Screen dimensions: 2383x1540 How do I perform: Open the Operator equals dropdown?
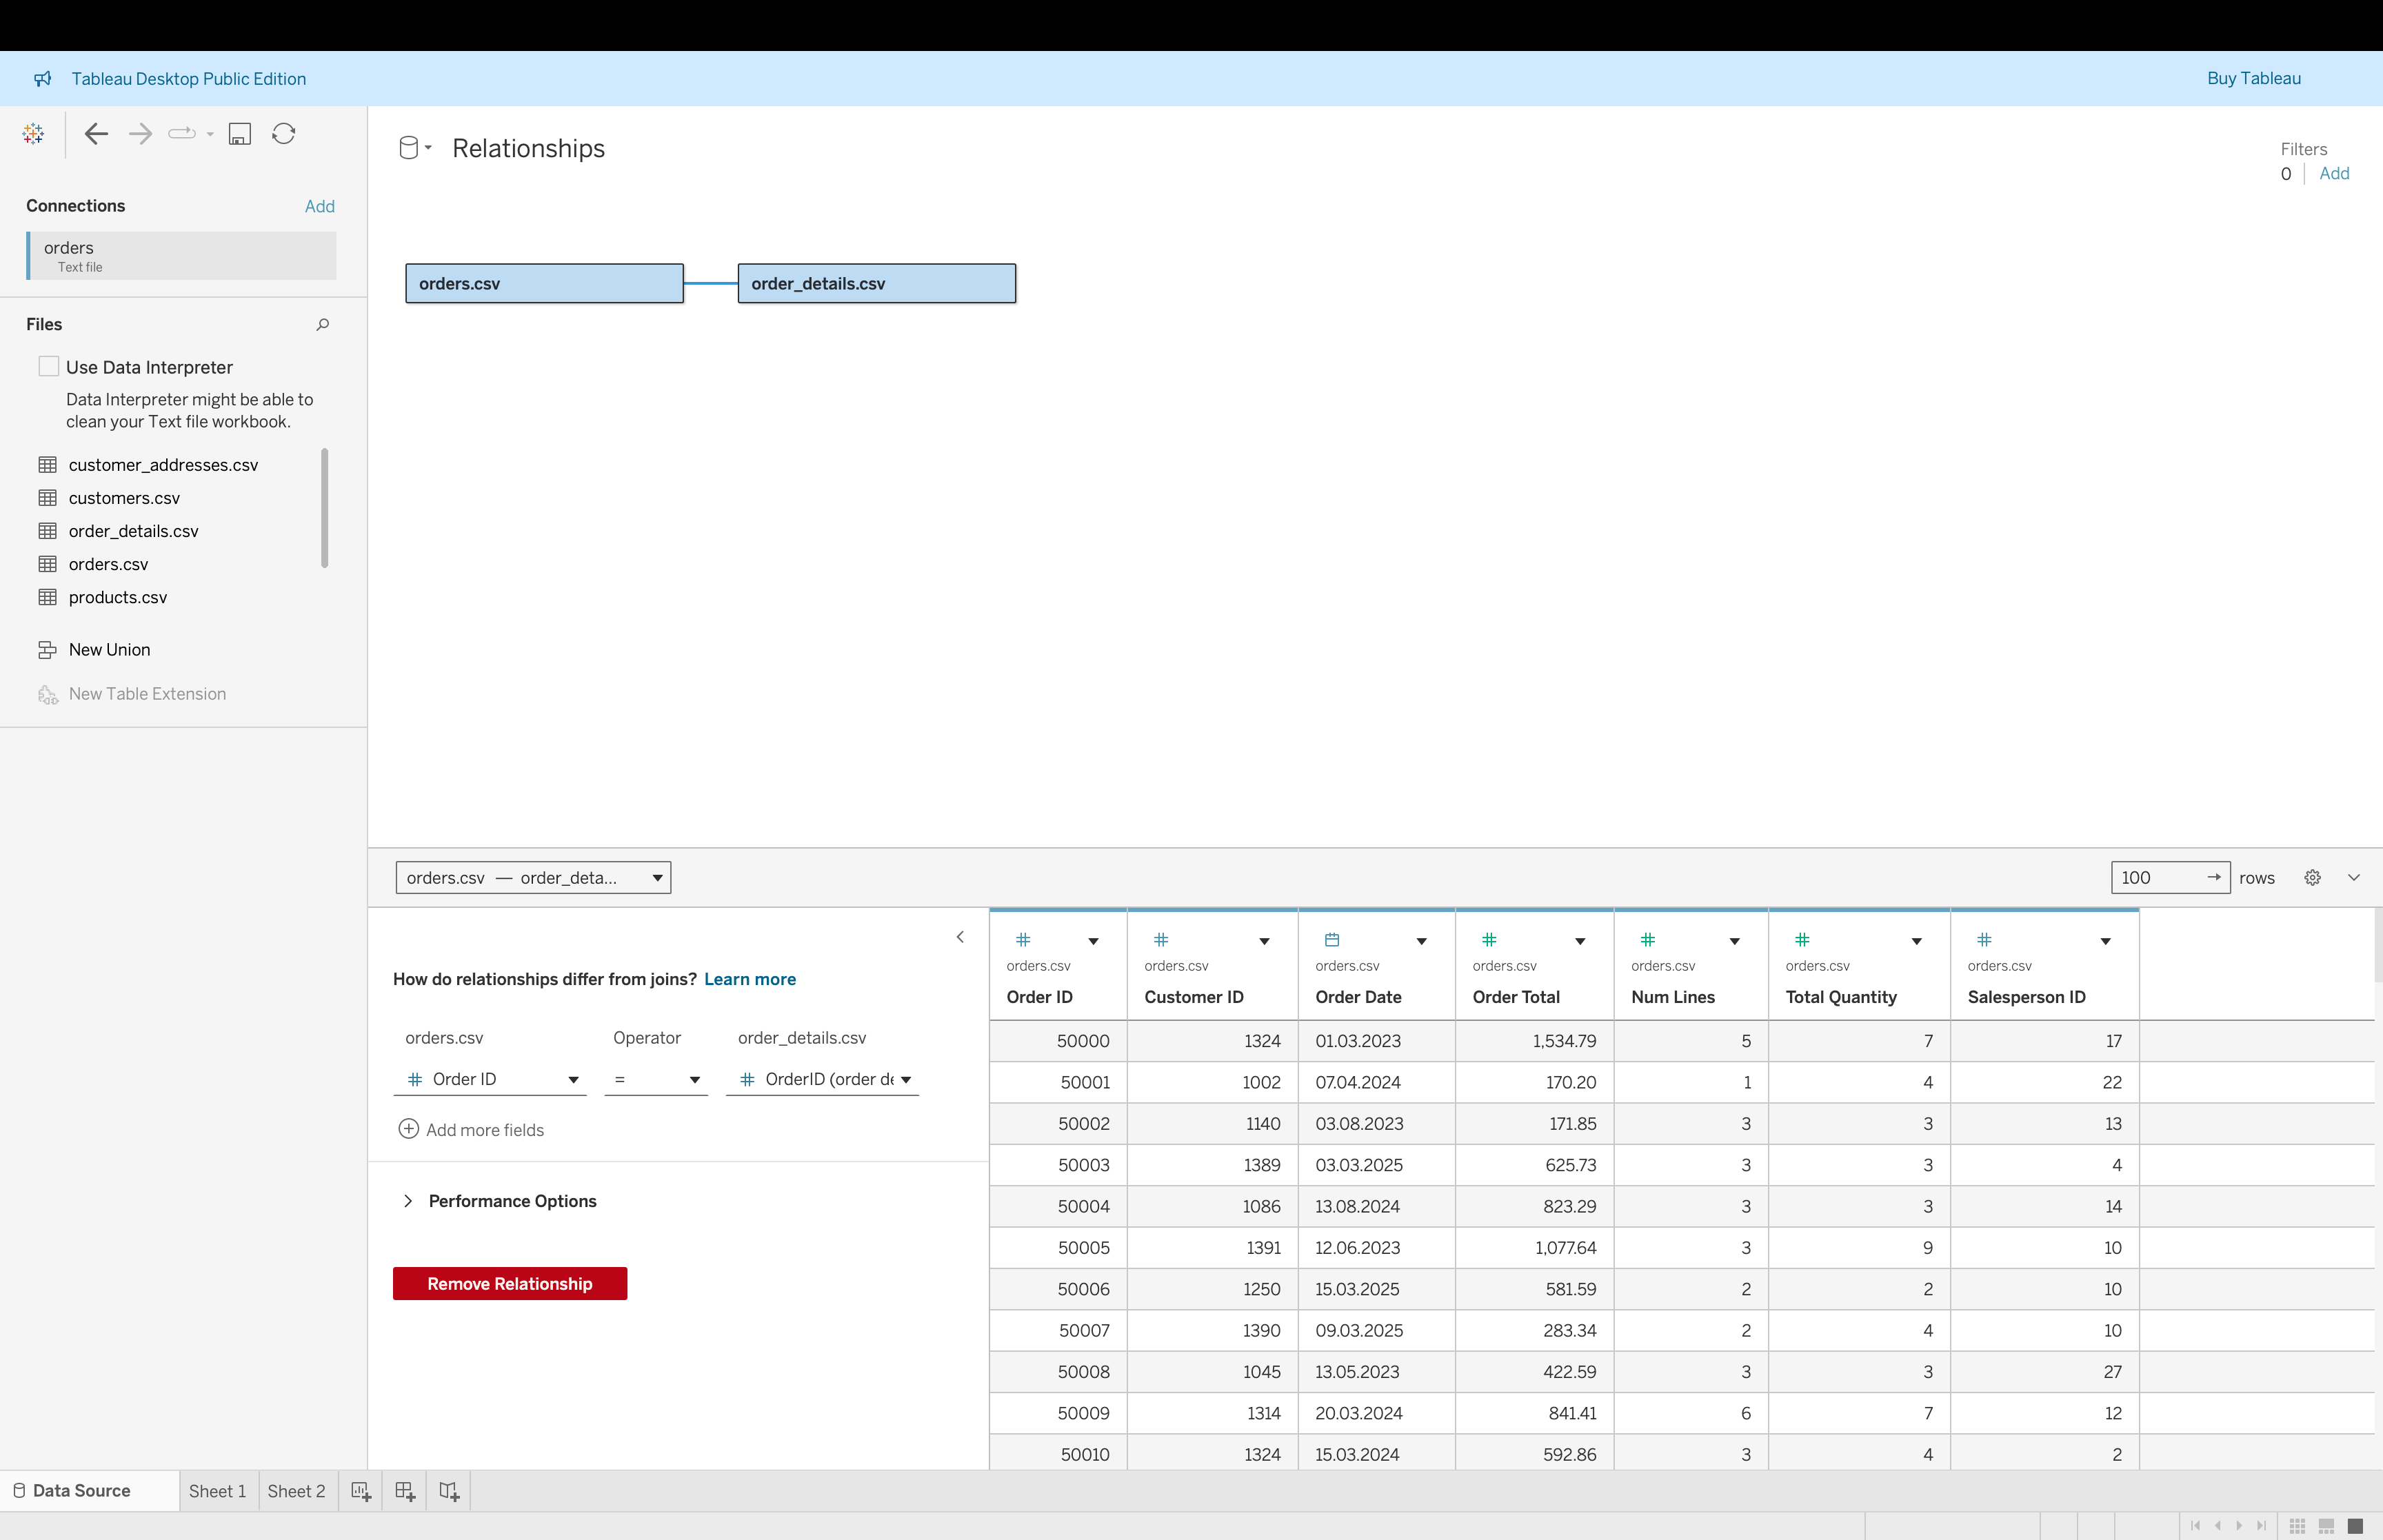coord(656,1079)
